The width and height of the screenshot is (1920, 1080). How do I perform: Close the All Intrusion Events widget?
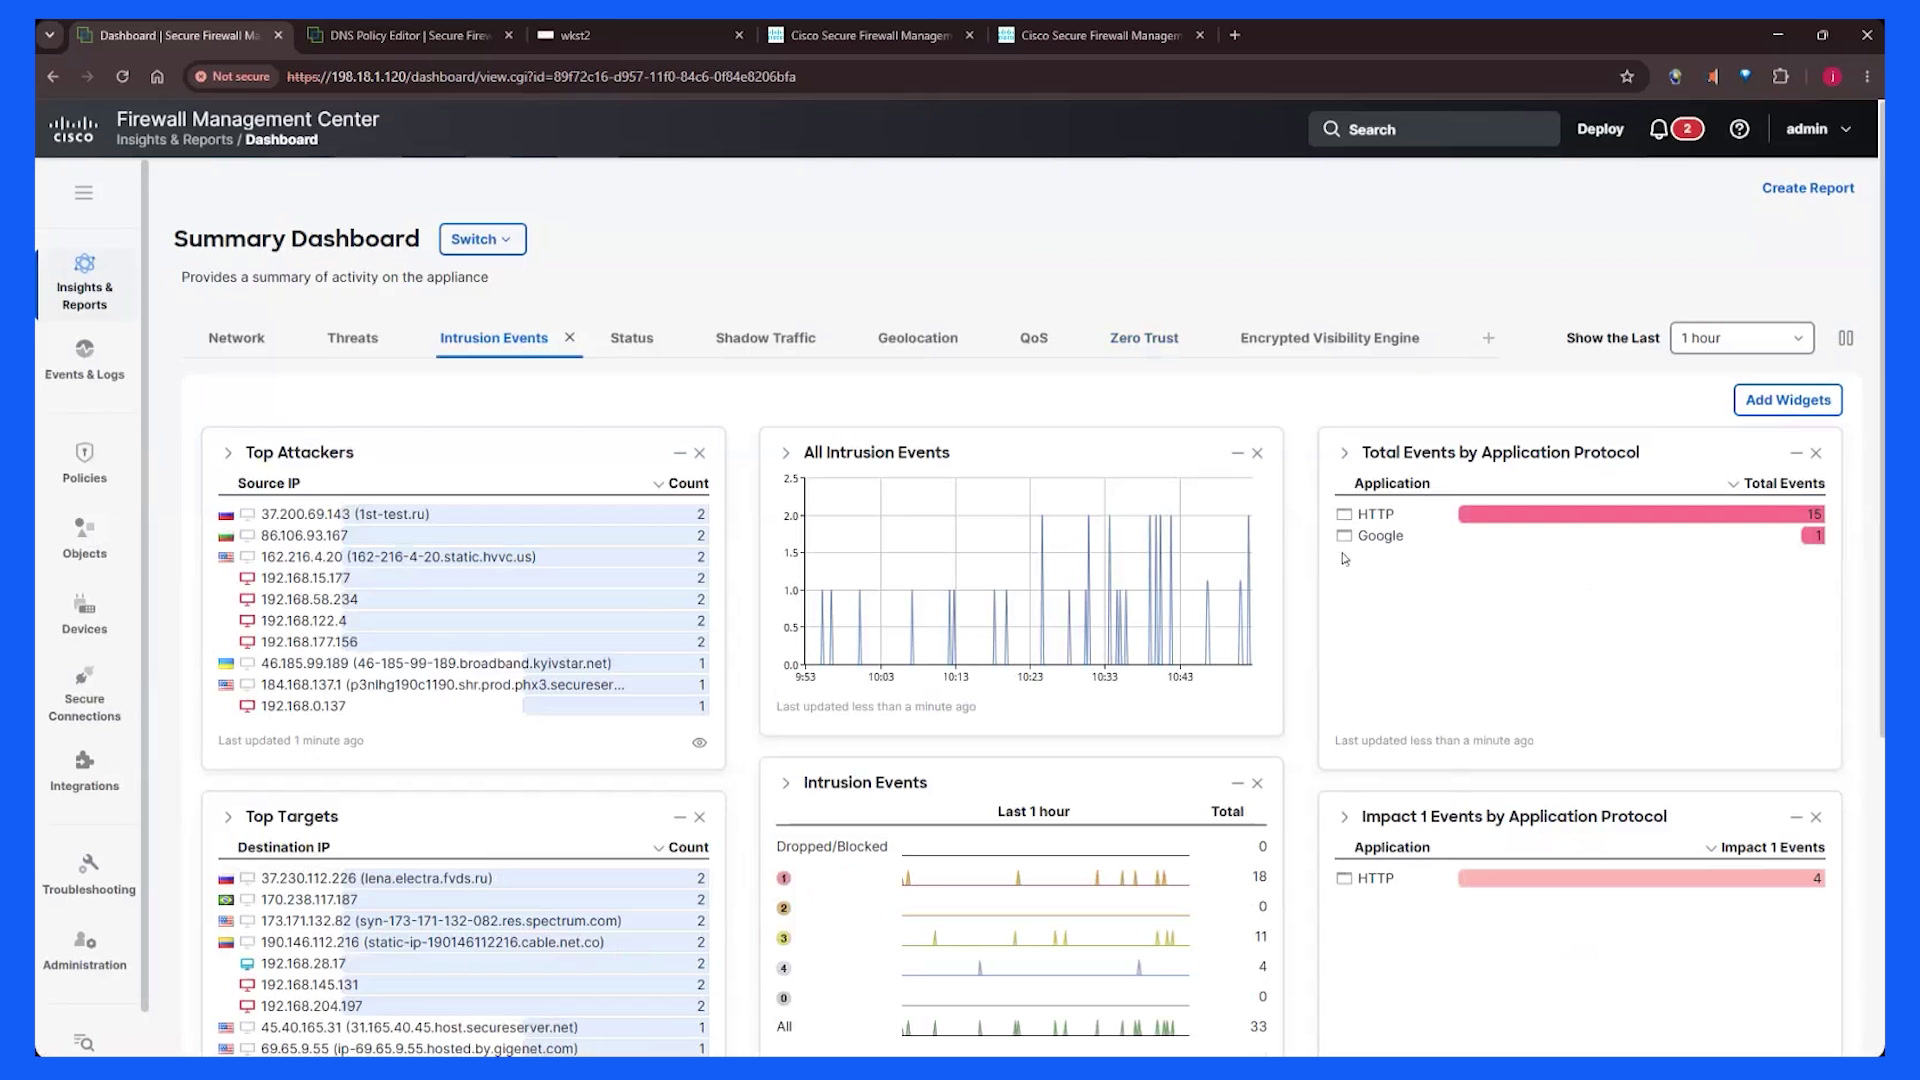coord(1257,453)
